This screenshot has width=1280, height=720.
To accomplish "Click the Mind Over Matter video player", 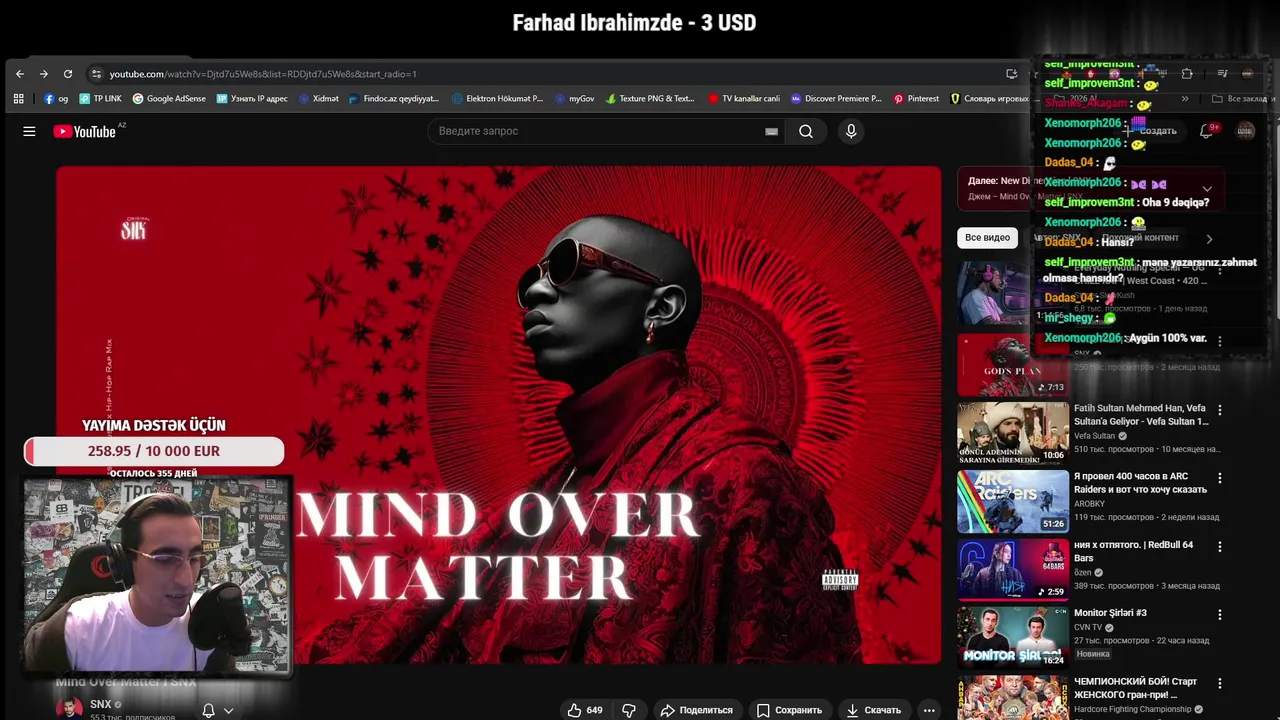I will [498, 415].
